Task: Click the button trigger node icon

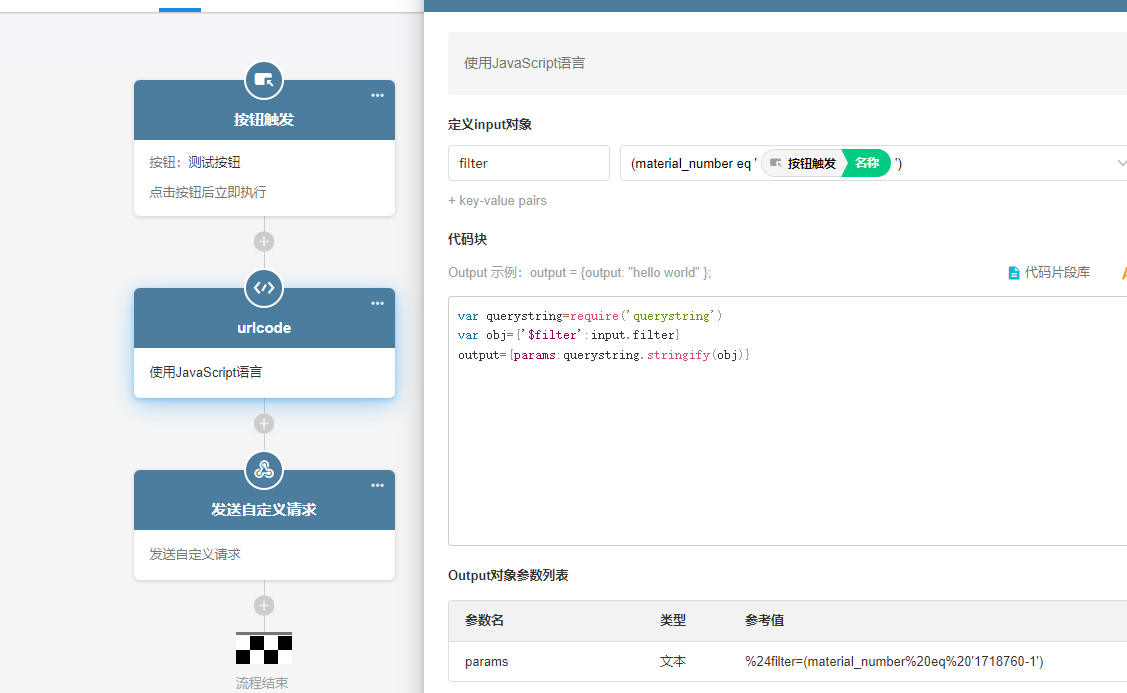Action: click(264, 80)
